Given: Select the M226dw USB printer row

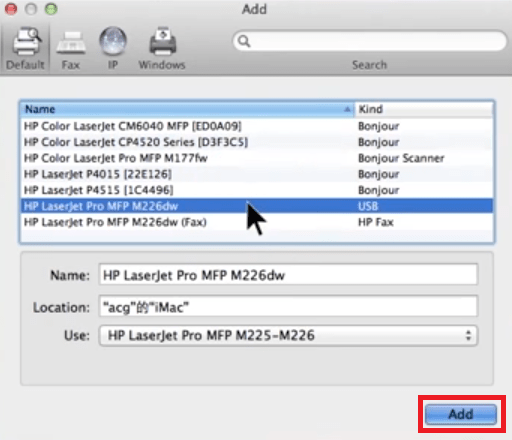Looking at the screenshot, I should (x=257, y=206).
